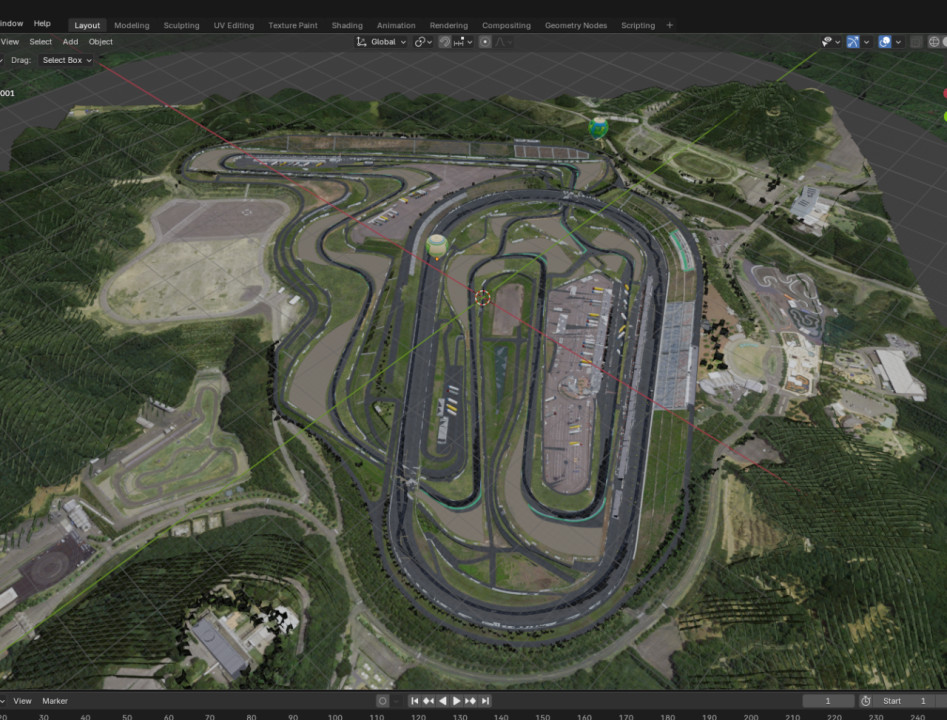947x720 pixels.
Task: Toggle proportional editing
Action: [x=484, y=42]
